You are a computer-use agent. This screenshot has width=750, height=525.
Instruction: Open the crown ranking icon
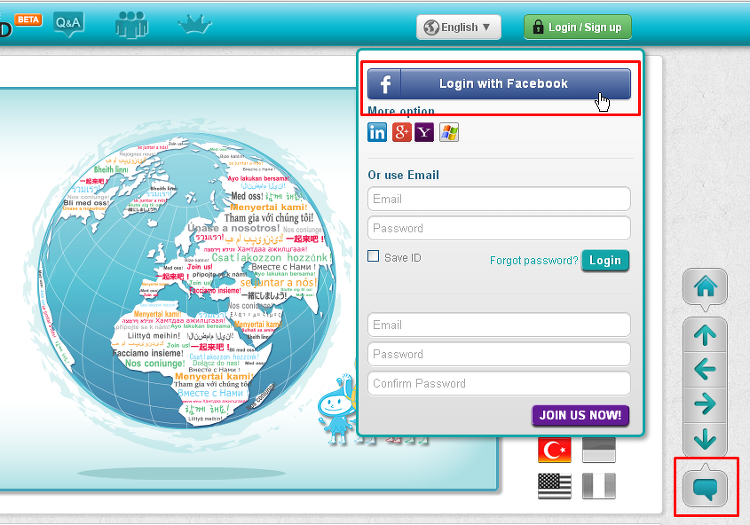[195, 24]
